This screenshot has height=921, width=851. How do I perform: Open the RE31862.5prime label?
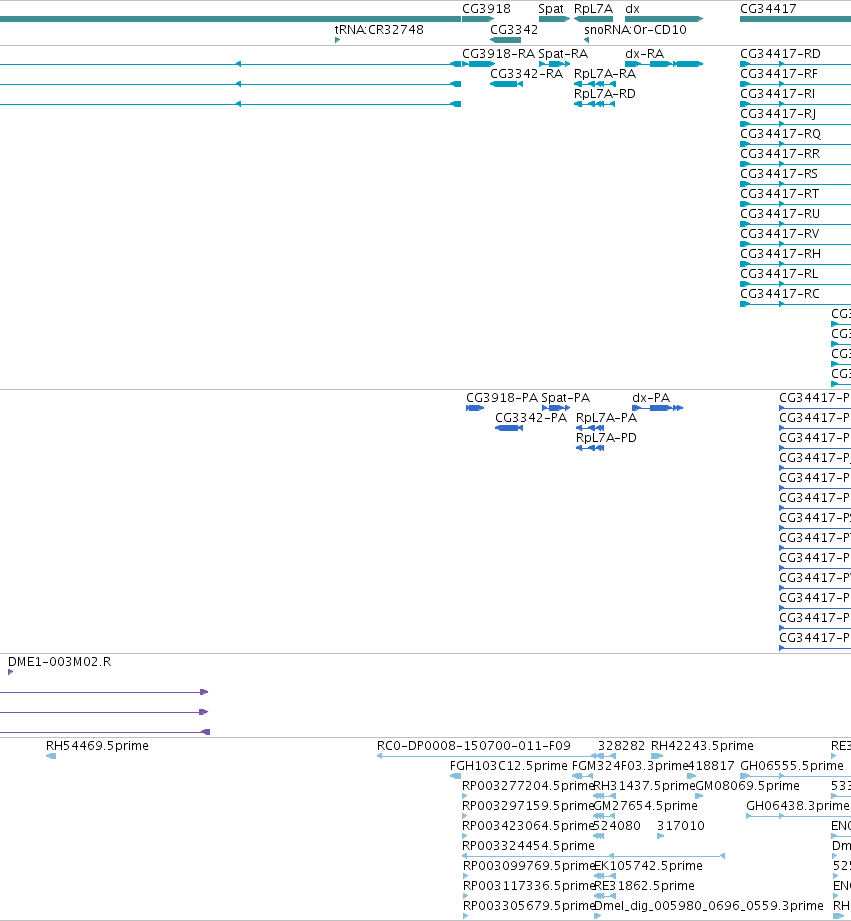point(644,885)
